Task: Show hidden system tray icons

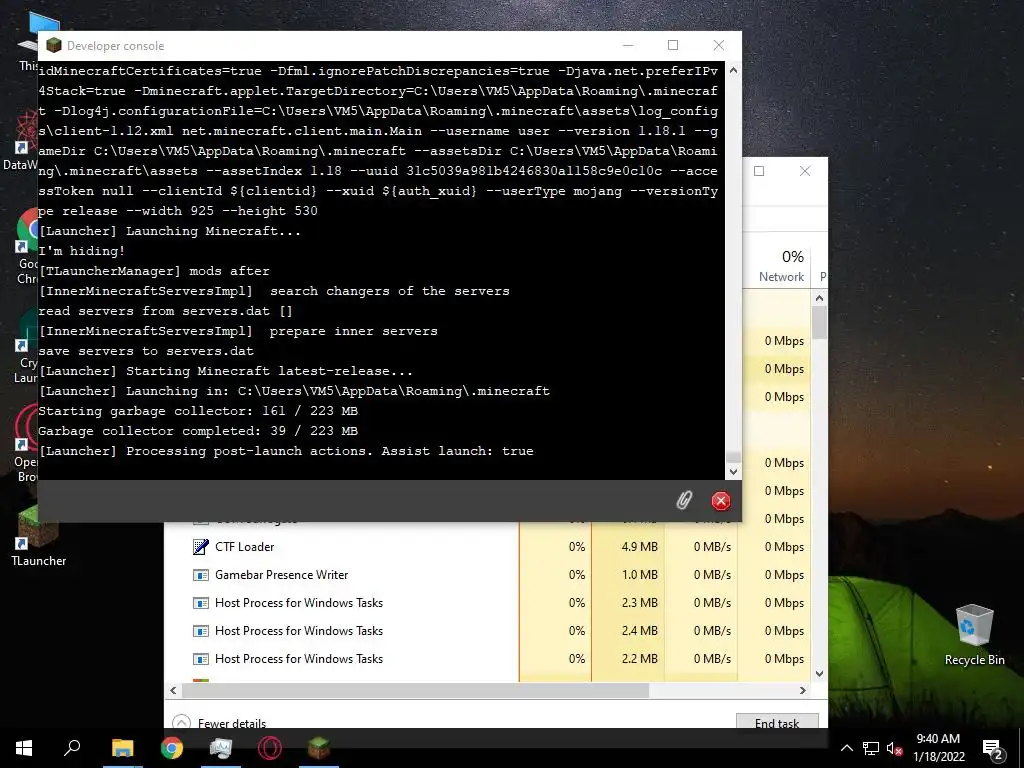Action: (x=846, y=748)
